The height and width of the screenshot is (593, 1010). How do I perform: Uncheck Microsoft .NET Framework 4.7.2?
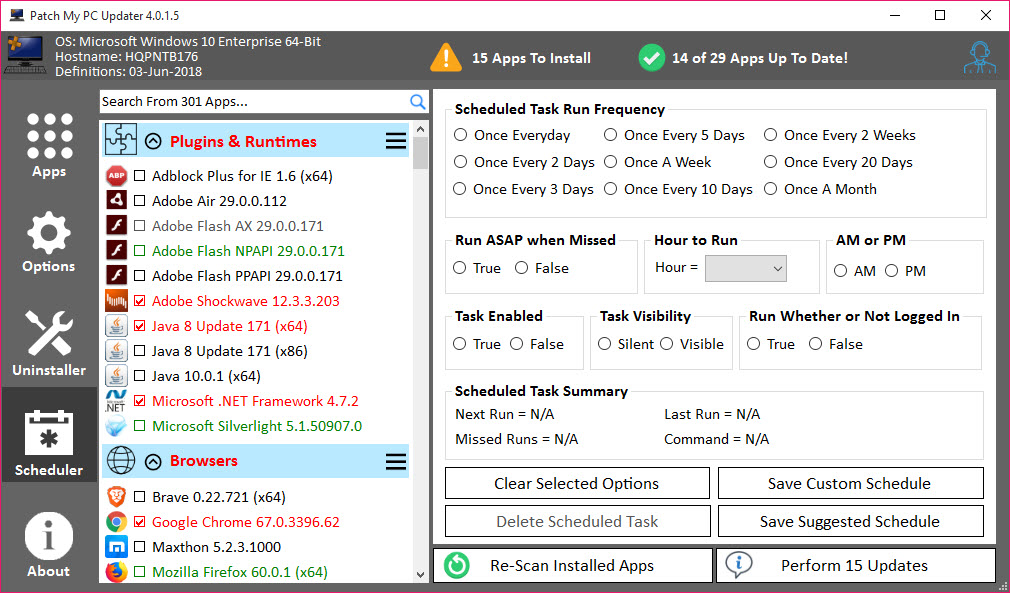coord(139,401)
